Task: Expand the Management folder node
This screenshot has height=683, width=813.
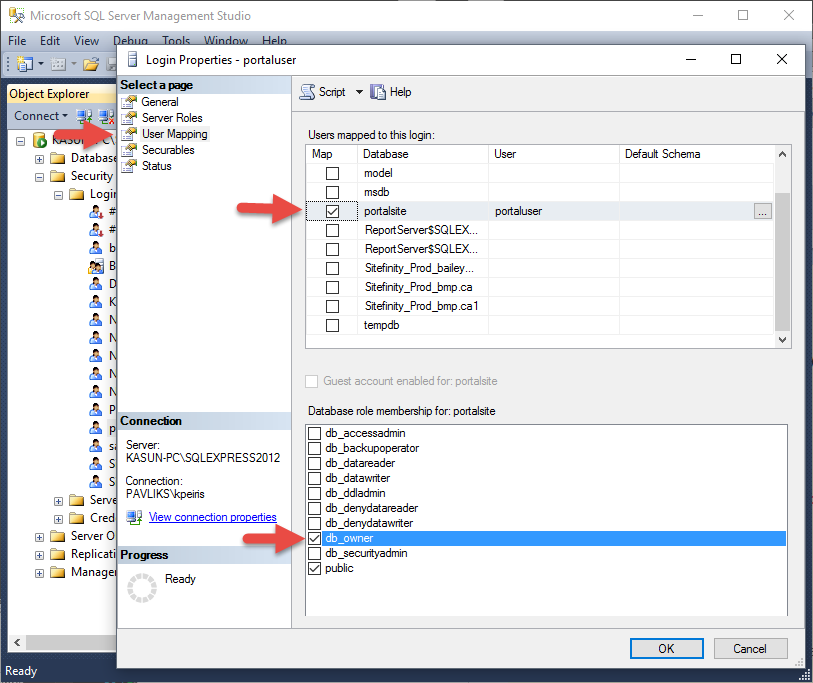Action: pos(39,573)
